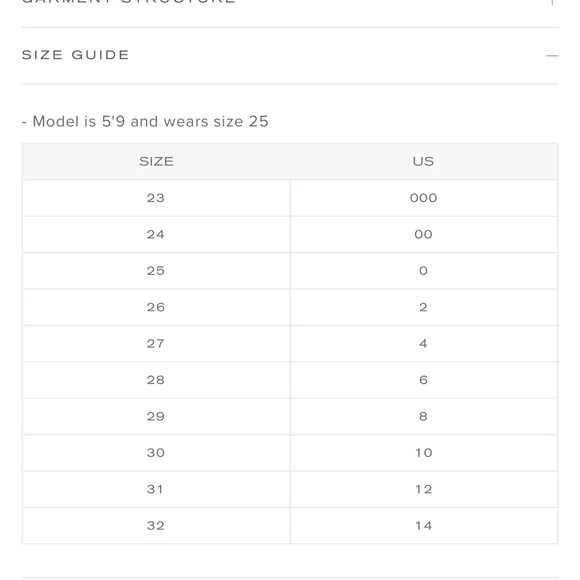Select US size 8 cell
This screenshot has height=580, width=580.
(x=424, y=417)
